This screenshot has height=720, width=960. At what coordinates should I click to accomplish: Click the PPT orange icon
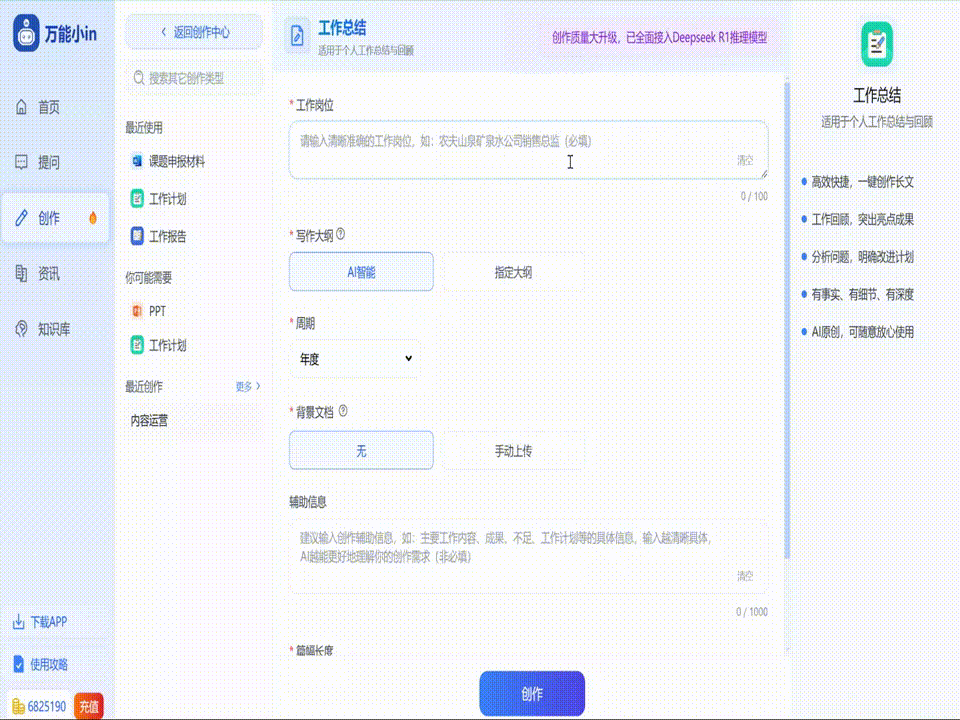coord(137,311)
